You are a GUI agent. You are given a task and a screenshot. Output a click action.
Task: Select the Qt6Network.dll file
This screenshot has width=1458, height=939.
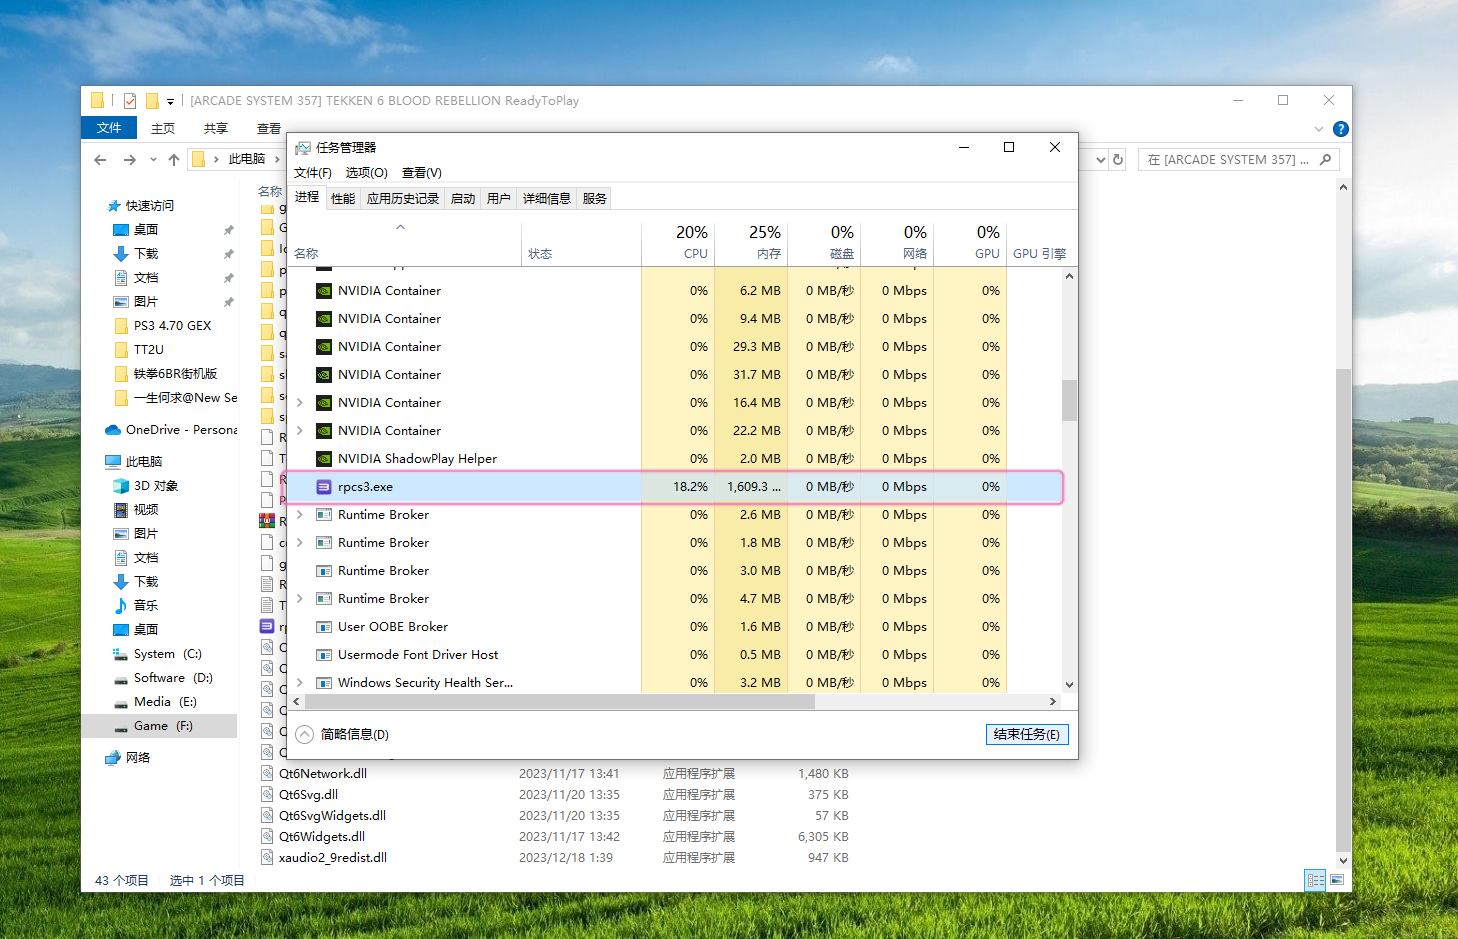(x=323, y=774)
